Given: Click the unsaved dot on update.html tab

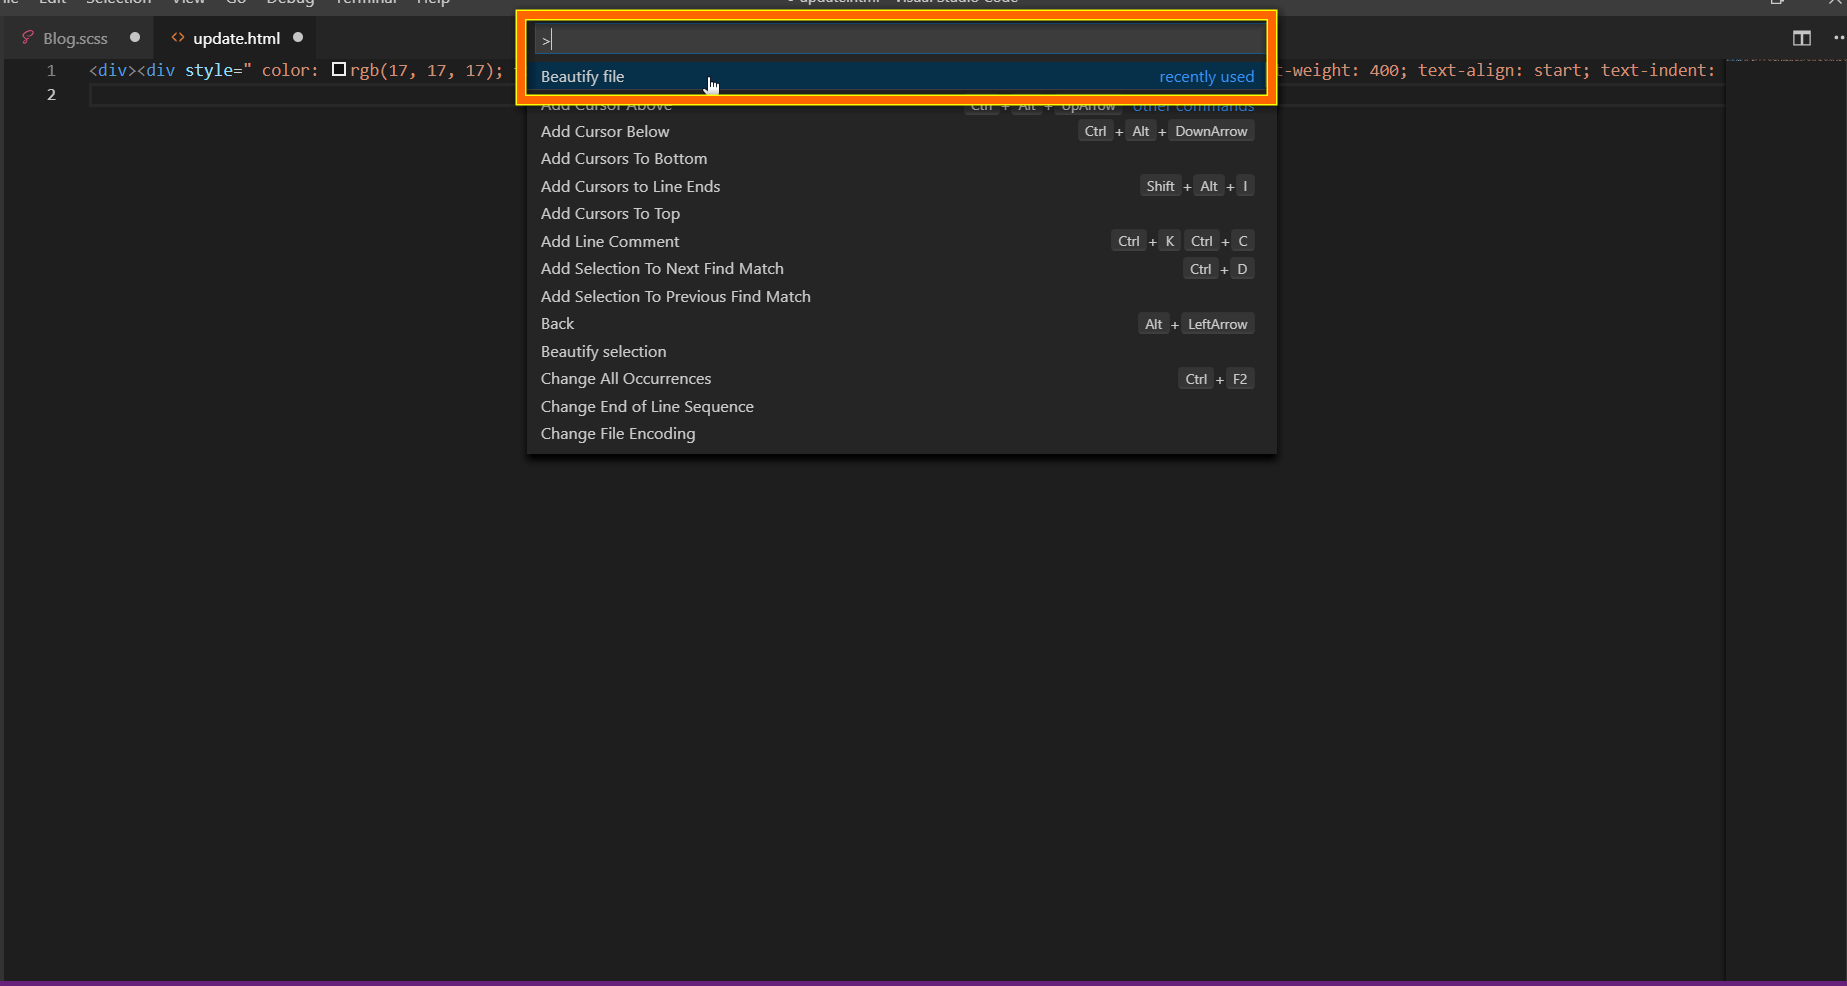Looking at the screenshot, I should tap(298, 38).
